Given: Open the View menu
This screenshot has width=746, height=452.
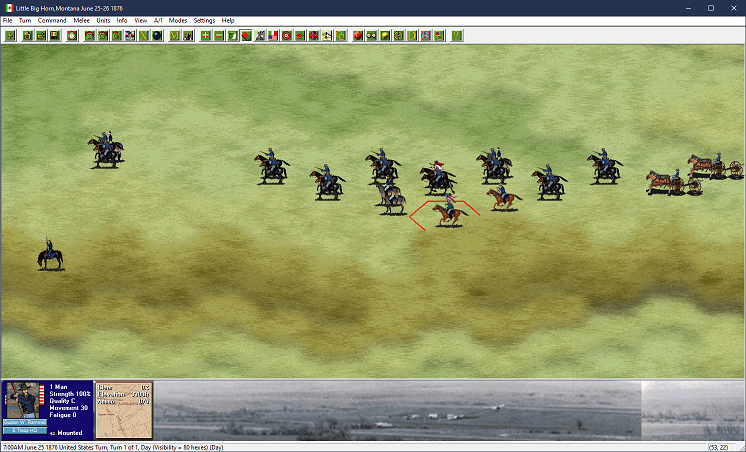Looking at the screenshot, I should click(x=140, y=20).
